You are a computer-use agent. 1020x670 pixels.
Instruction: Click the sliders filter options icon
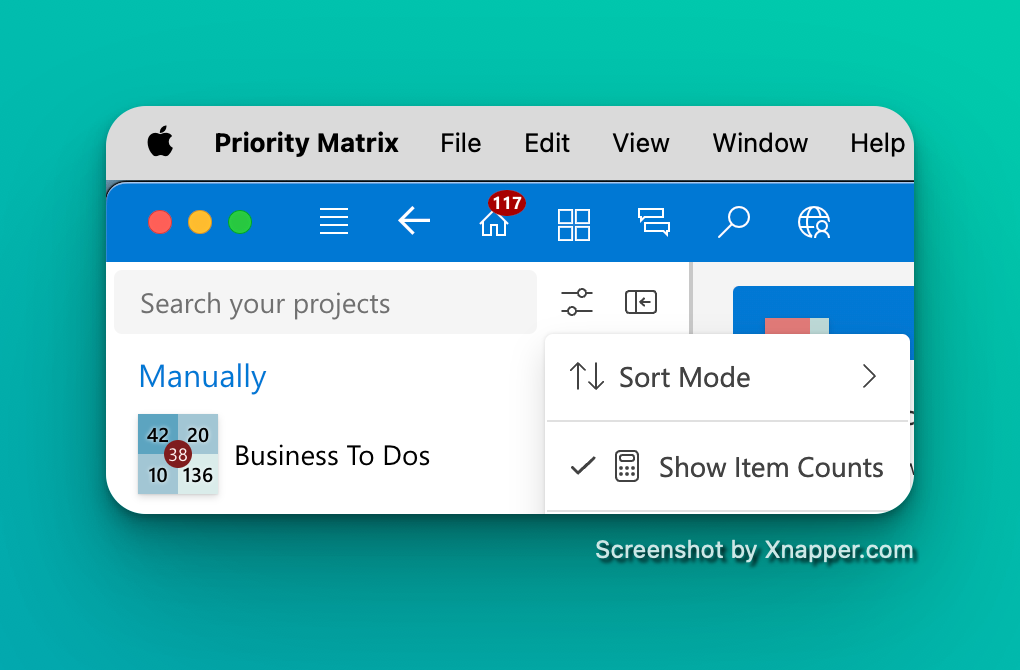tap(577, 302)
